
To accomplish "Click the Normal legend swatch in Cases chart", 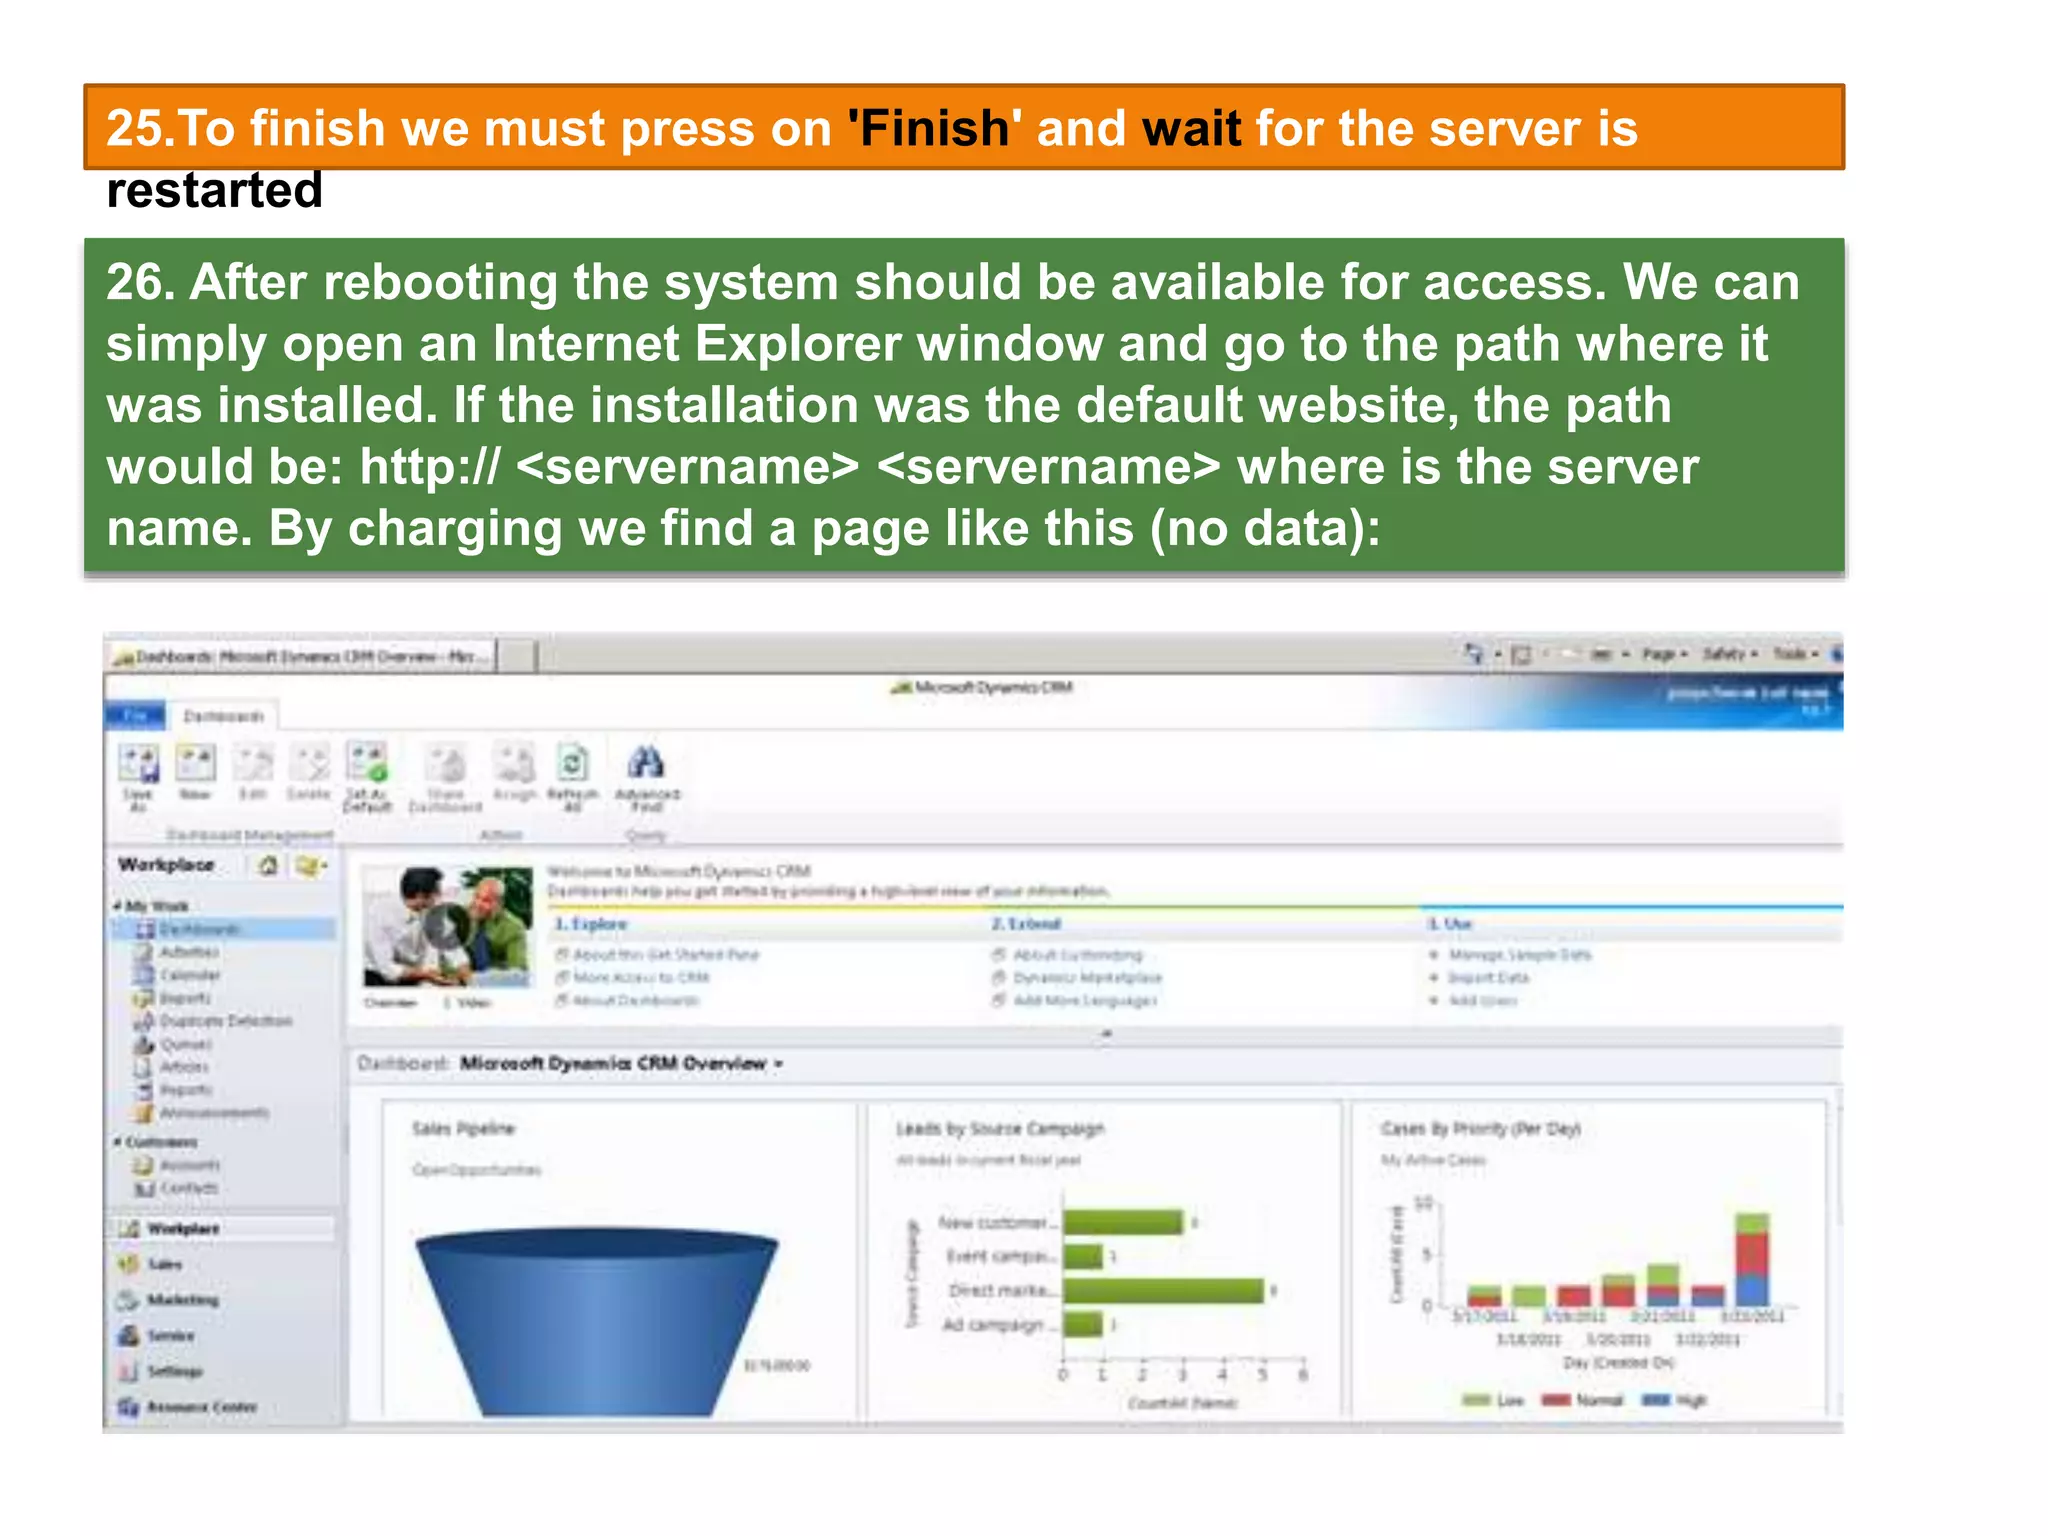I will 1556,1400.
